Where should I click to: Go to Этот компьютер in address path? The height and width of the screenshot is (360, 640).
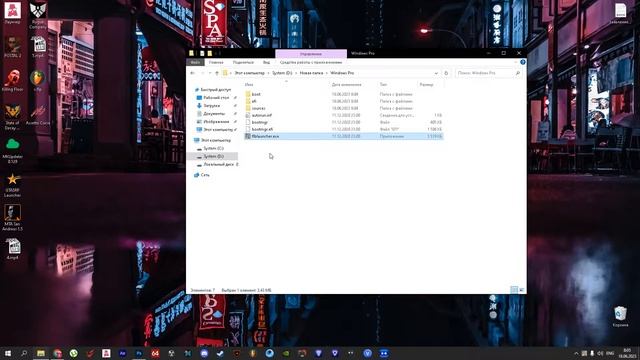[249, 73]
